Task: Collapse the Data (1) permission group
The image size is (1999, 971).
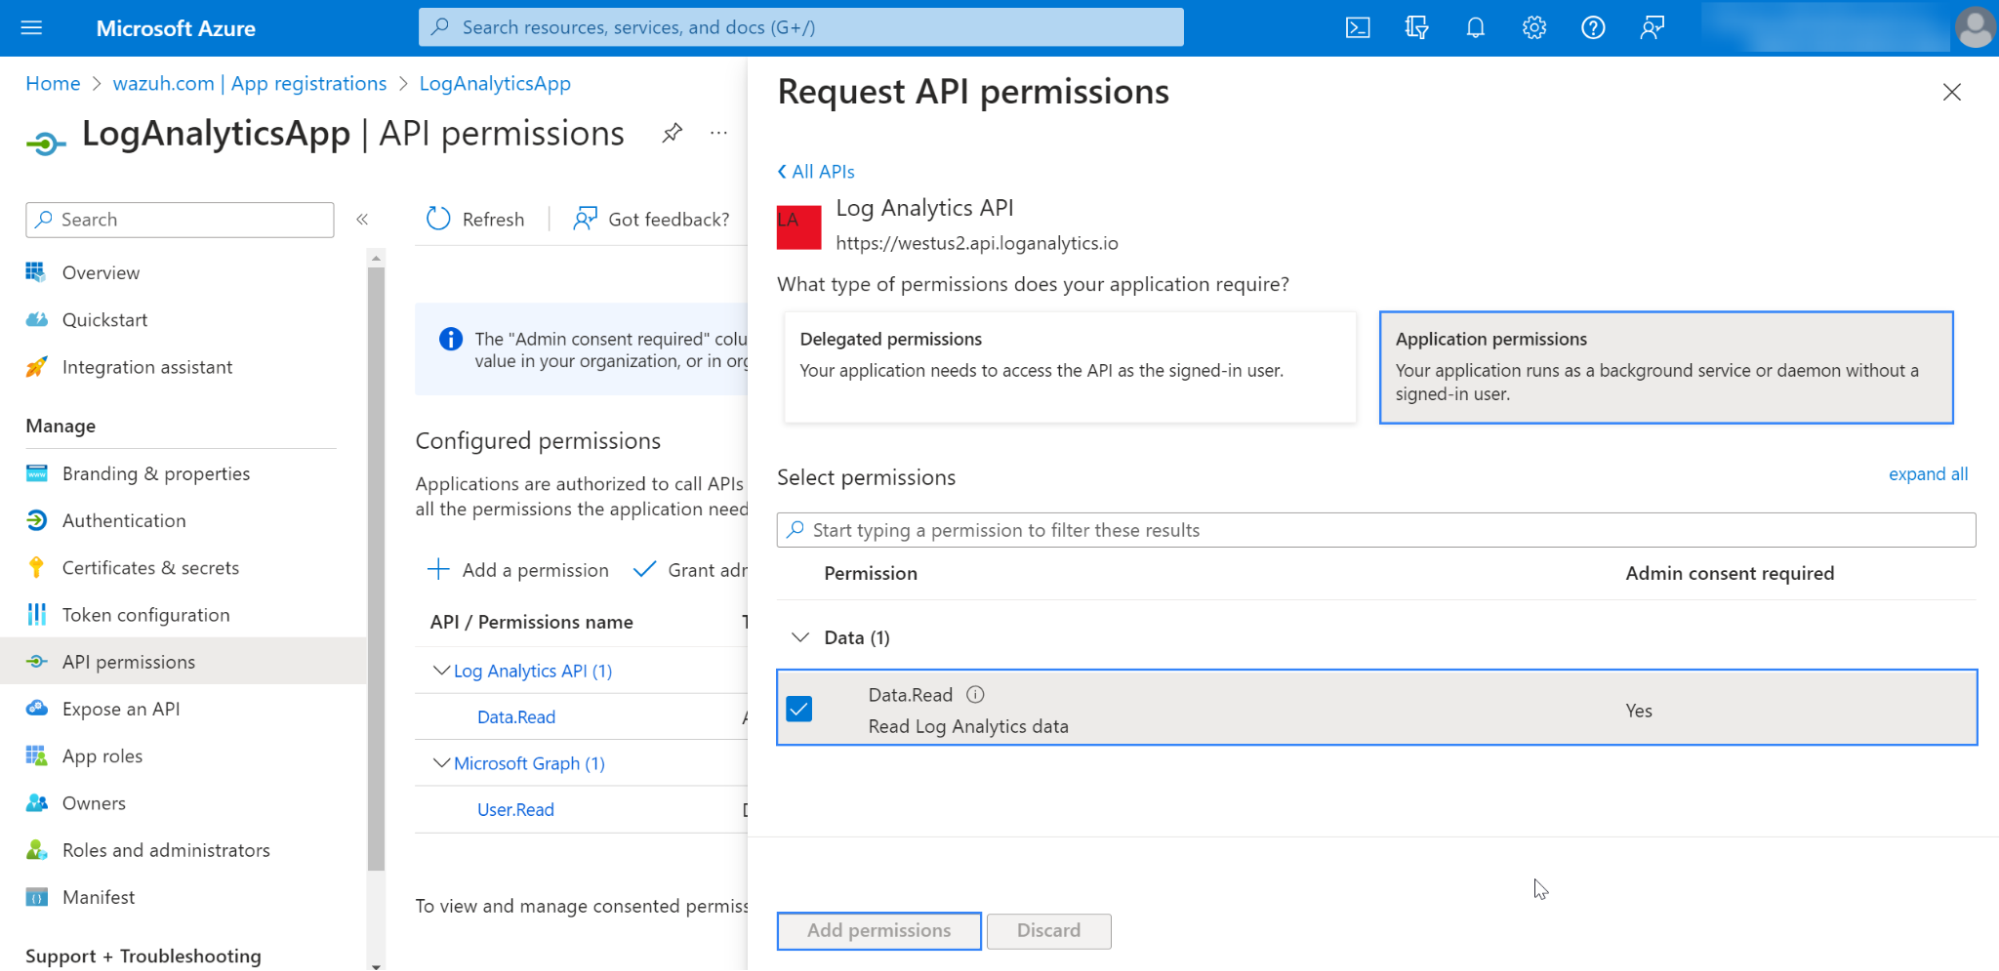Action: tap(800, 638)
